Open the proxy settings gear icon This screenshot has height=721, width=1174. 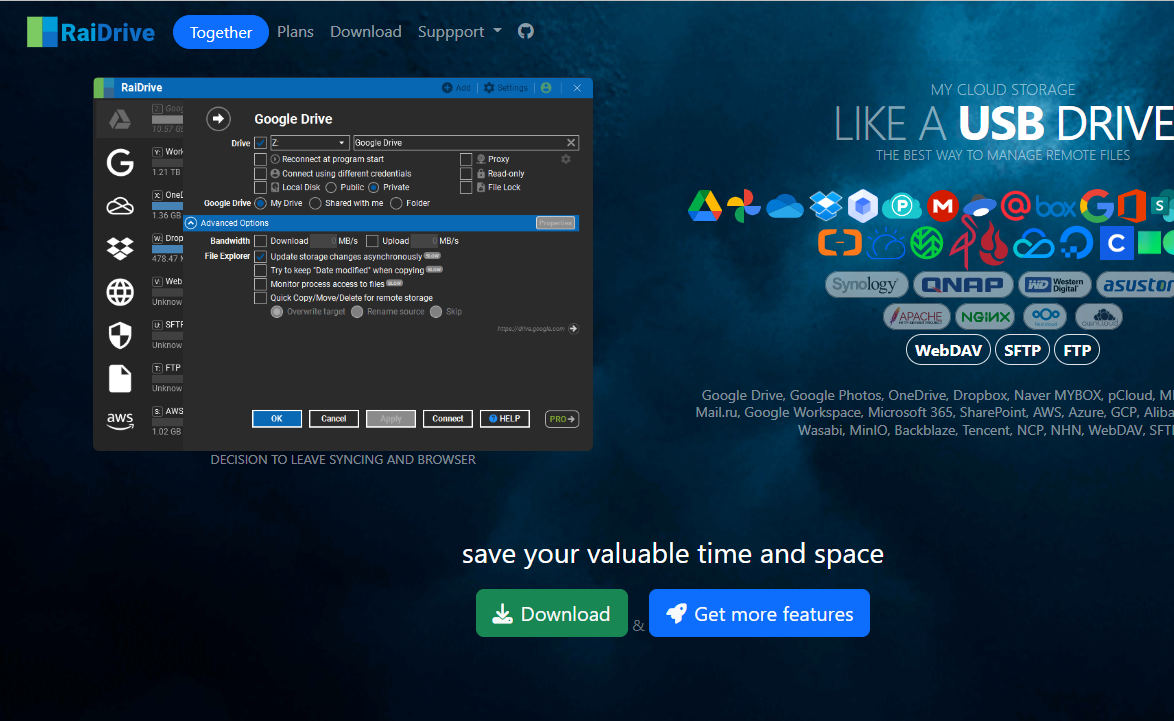tap(566, 159)
